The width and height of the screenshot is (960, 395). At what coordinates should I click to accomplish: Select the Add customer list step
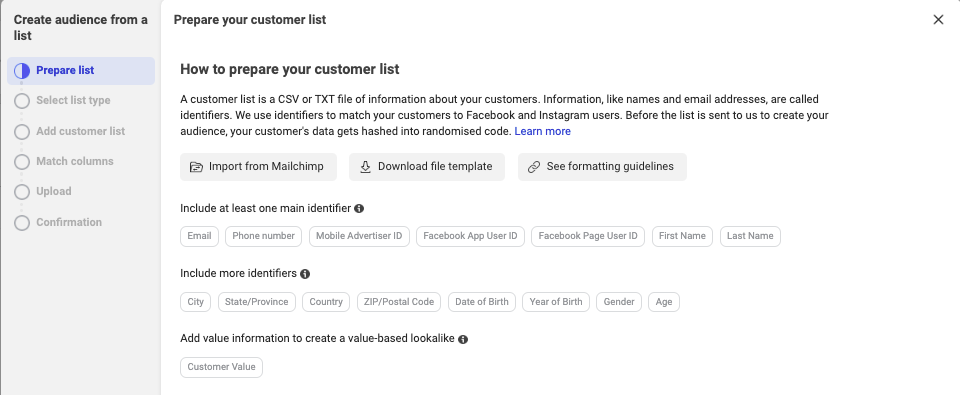pyautogui.click(x=80, y=131)
